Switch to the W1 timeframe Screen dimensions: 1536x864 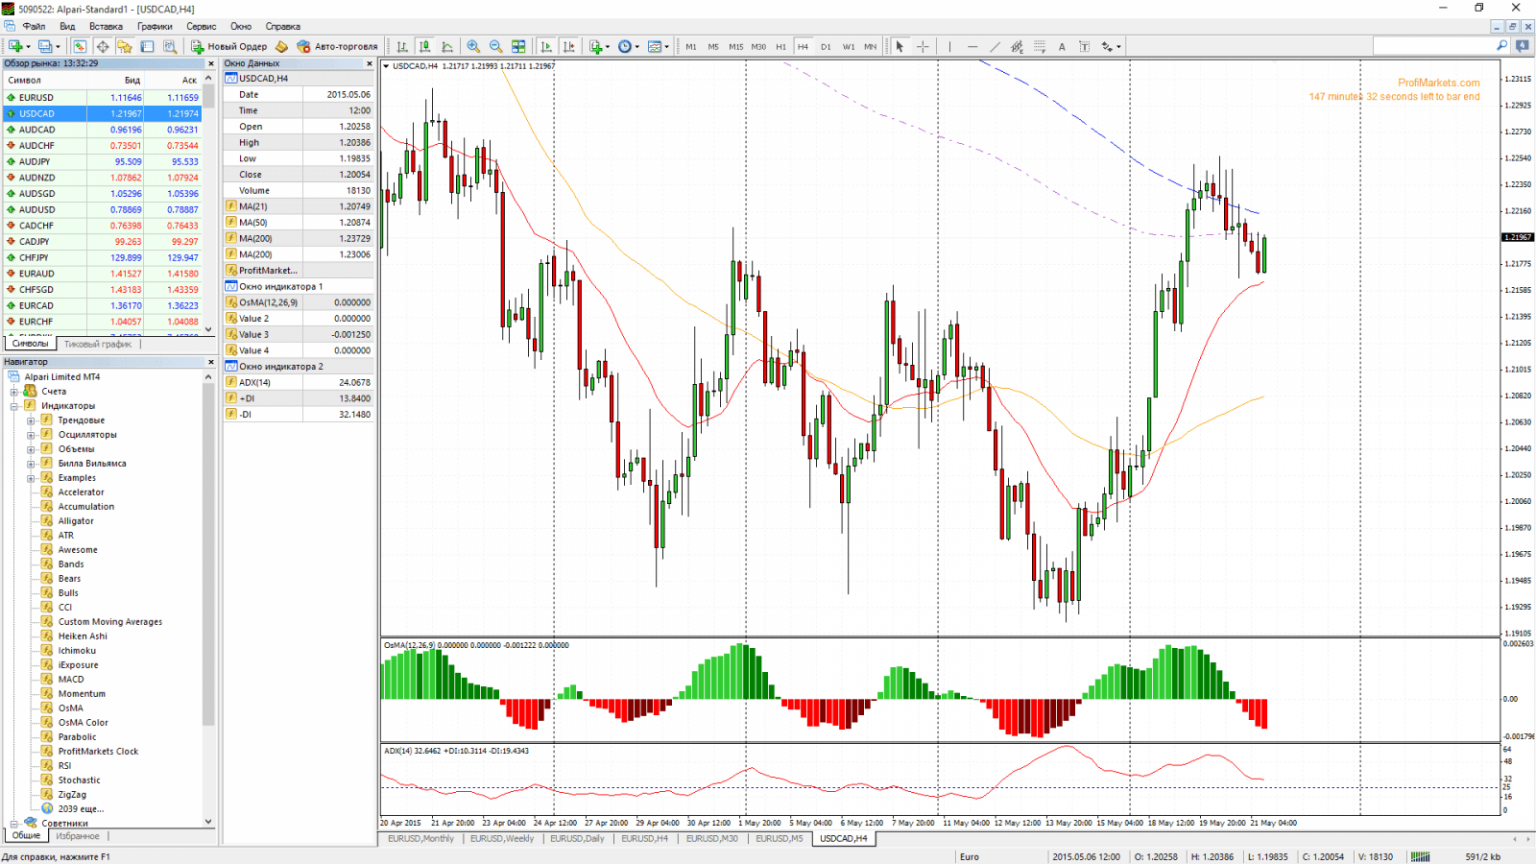click(848, 46)
